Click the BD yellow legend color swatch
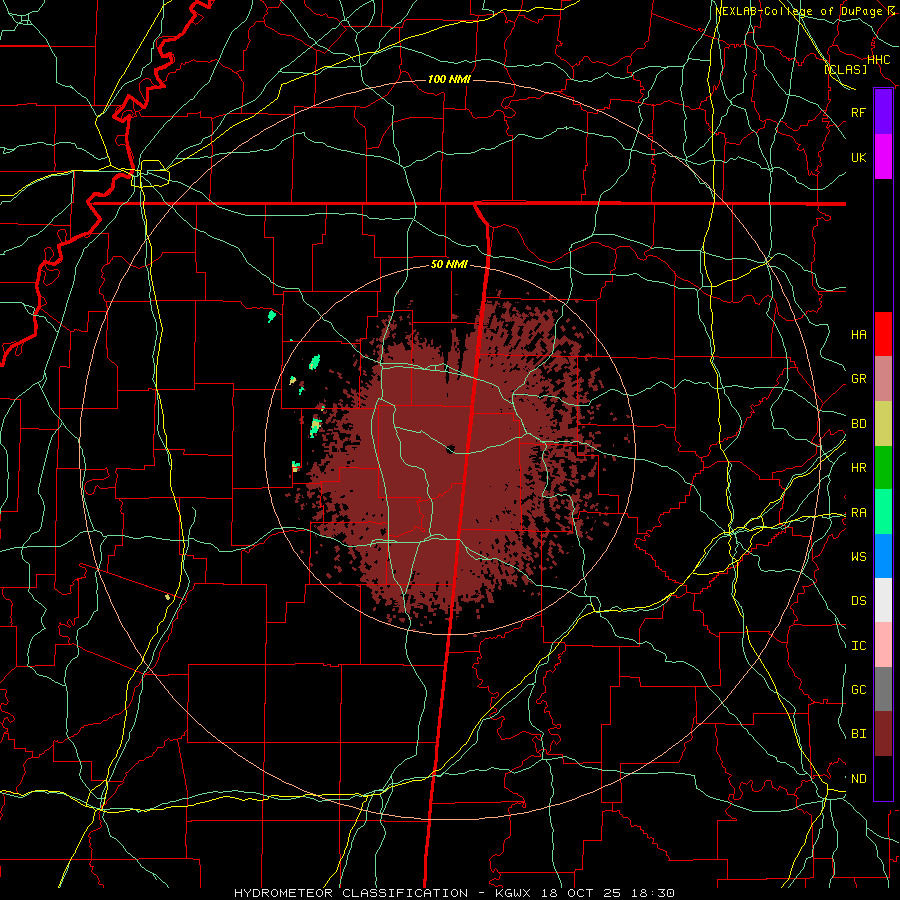The width and height of the screenshot is (900, 900). point(883,424)
